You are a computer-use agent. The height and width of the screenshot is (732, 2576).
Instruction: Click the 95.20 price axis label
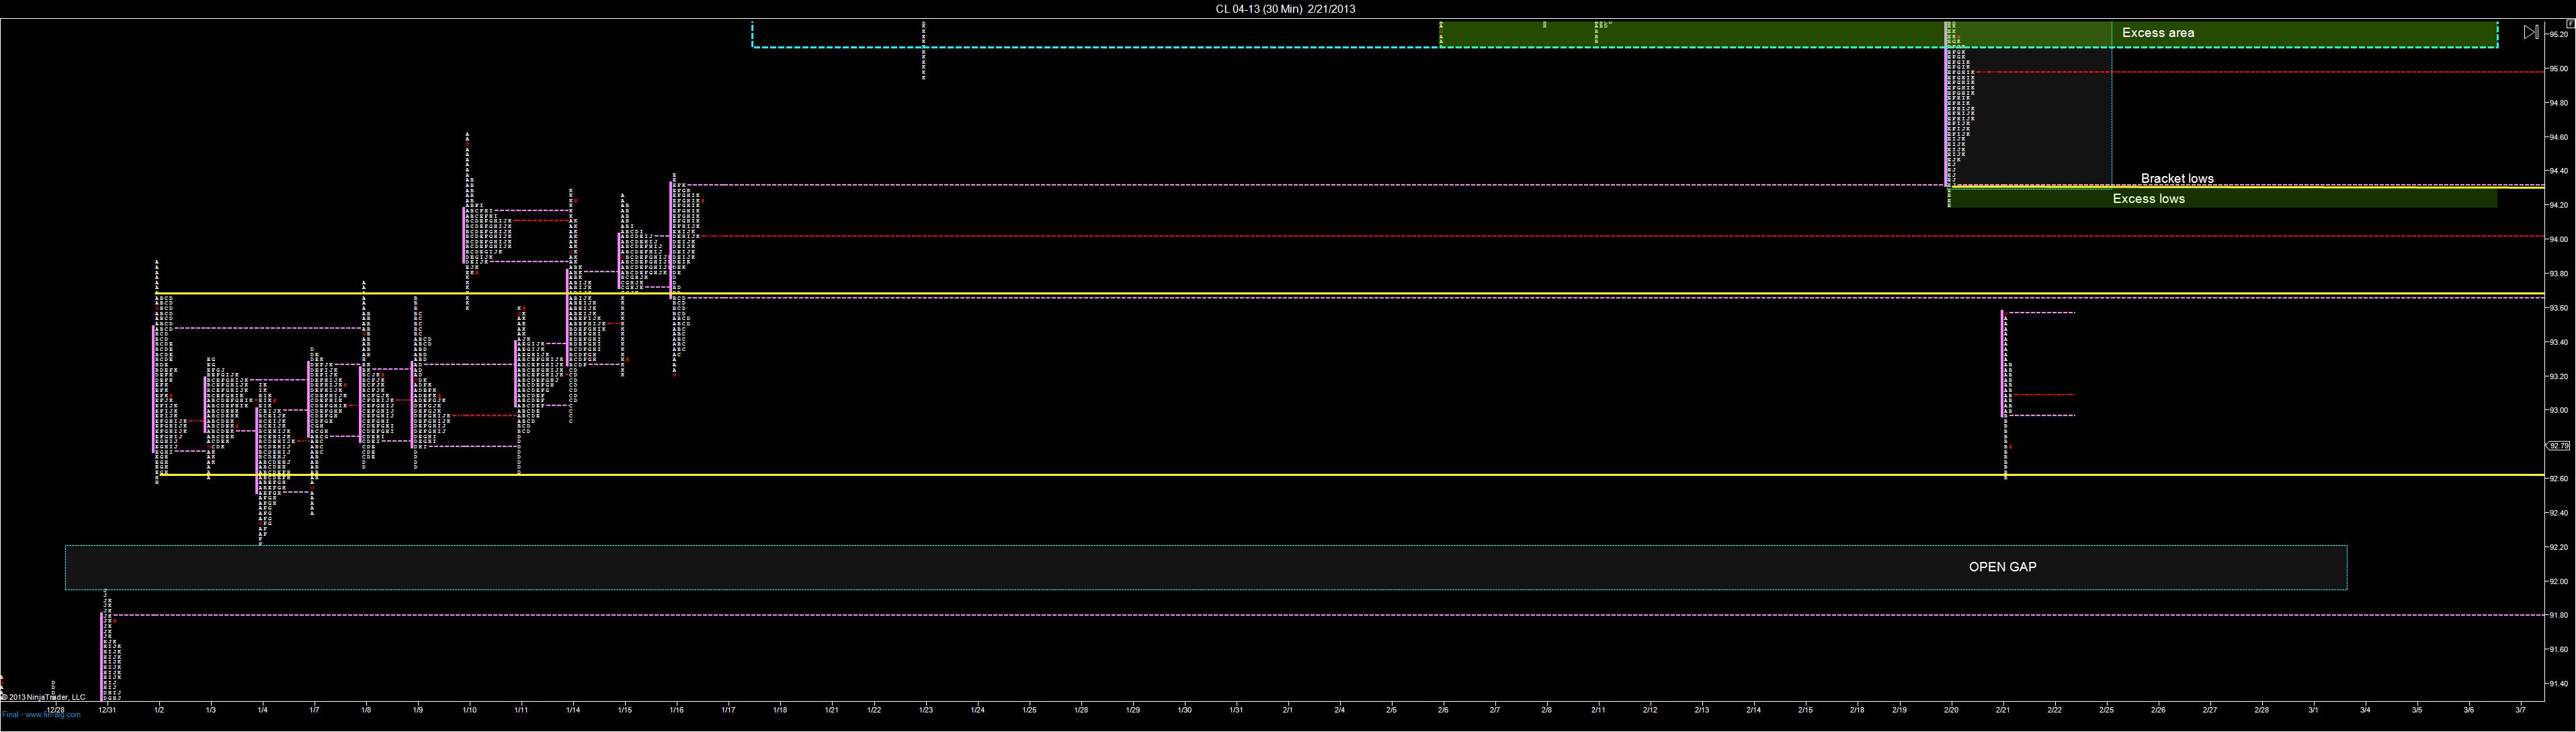point(2558,34)
